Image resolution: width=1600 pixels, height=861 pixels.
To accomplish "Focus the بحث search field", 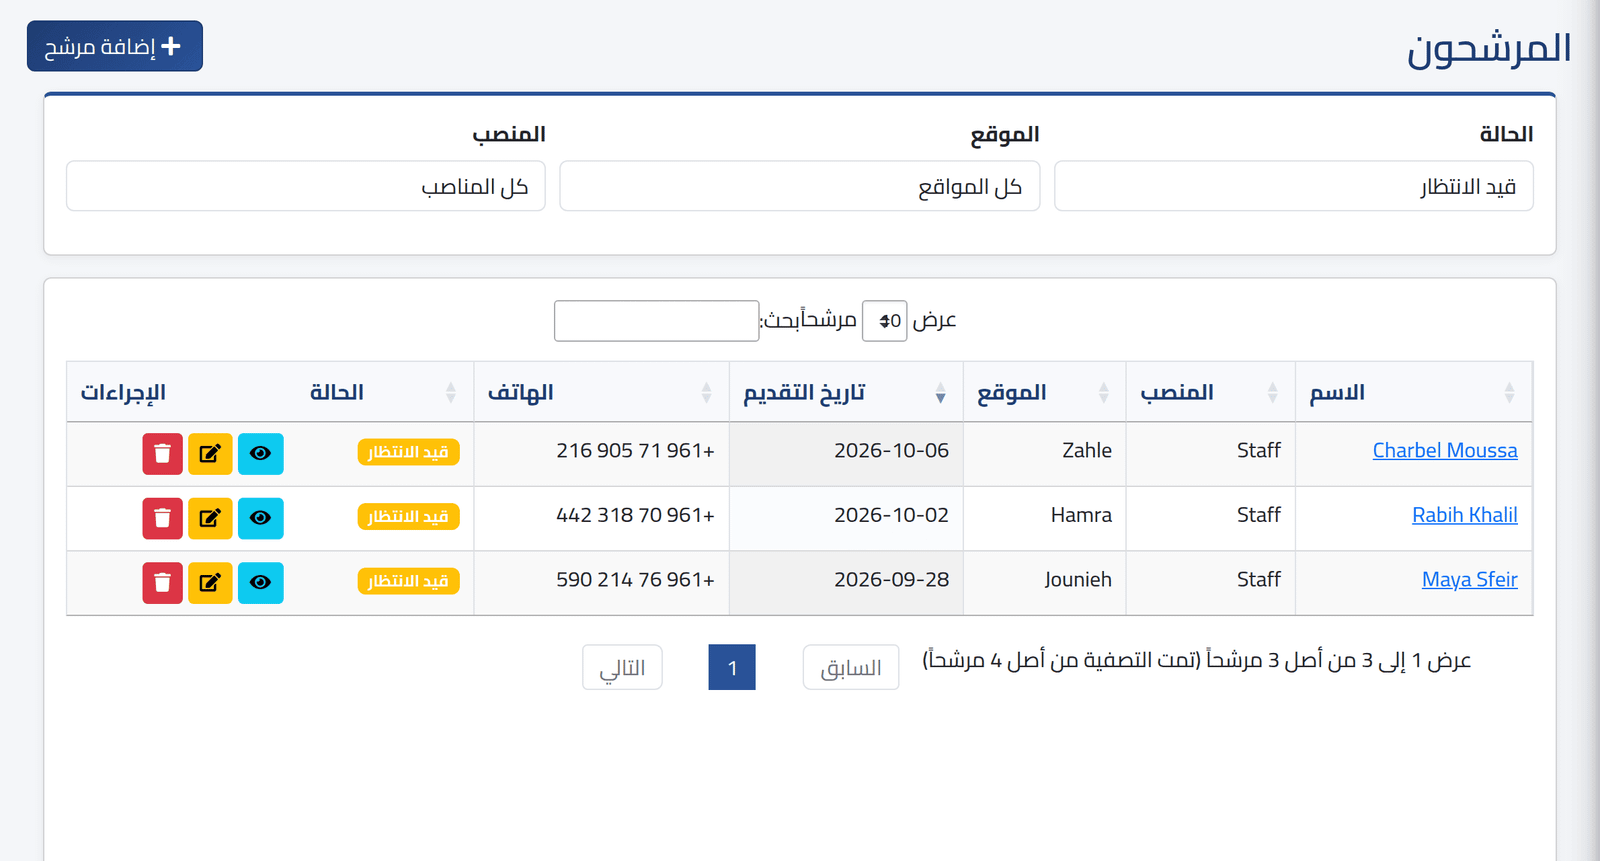I will pos(657,321).
